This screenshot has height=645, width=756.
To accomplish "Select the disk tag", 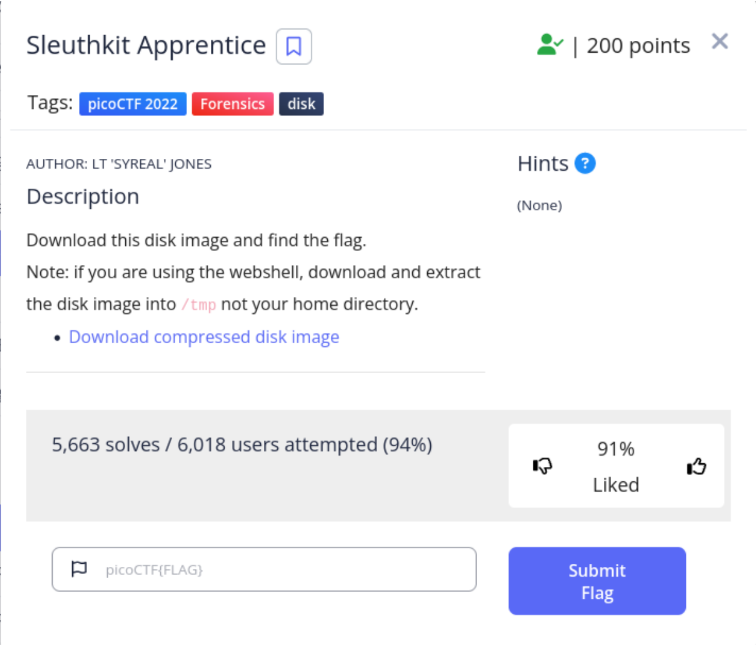I will 301,103.
